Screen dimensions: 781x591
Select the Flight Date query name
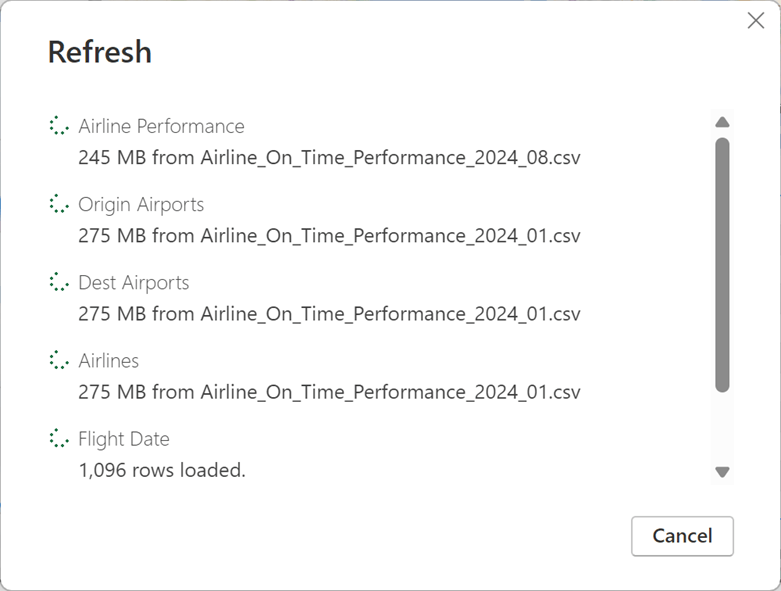tap(124, 438)
